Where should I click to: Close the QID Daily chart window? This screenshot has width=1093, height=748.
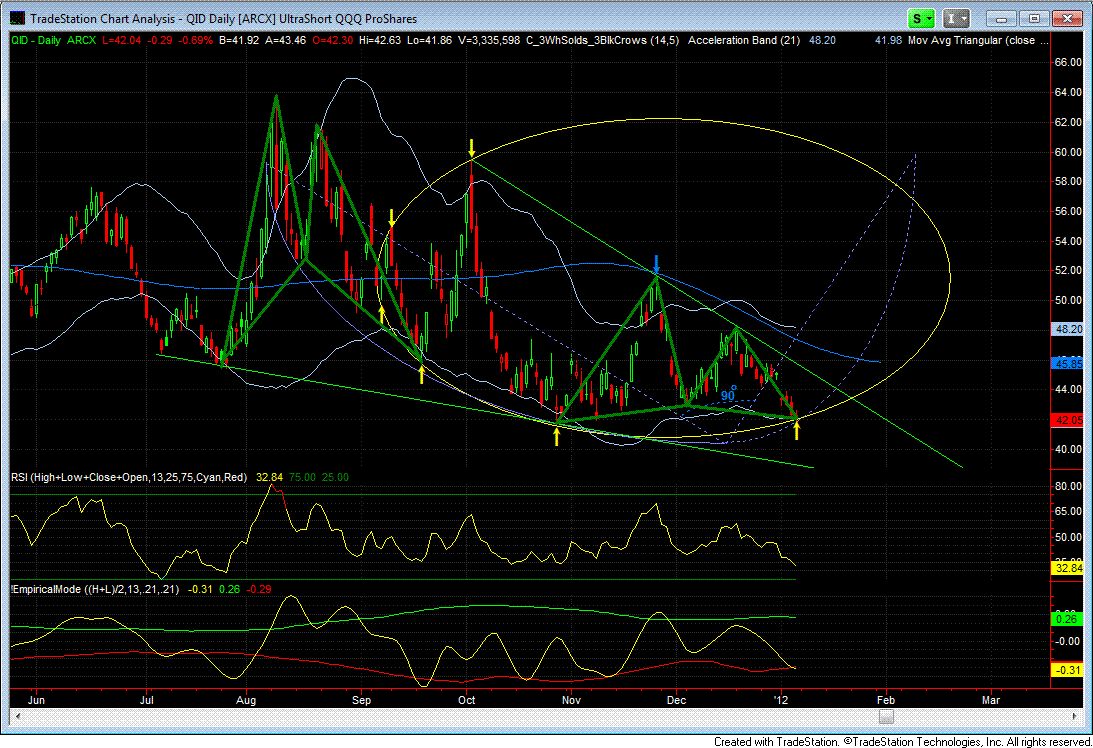tap(1067, 19)
